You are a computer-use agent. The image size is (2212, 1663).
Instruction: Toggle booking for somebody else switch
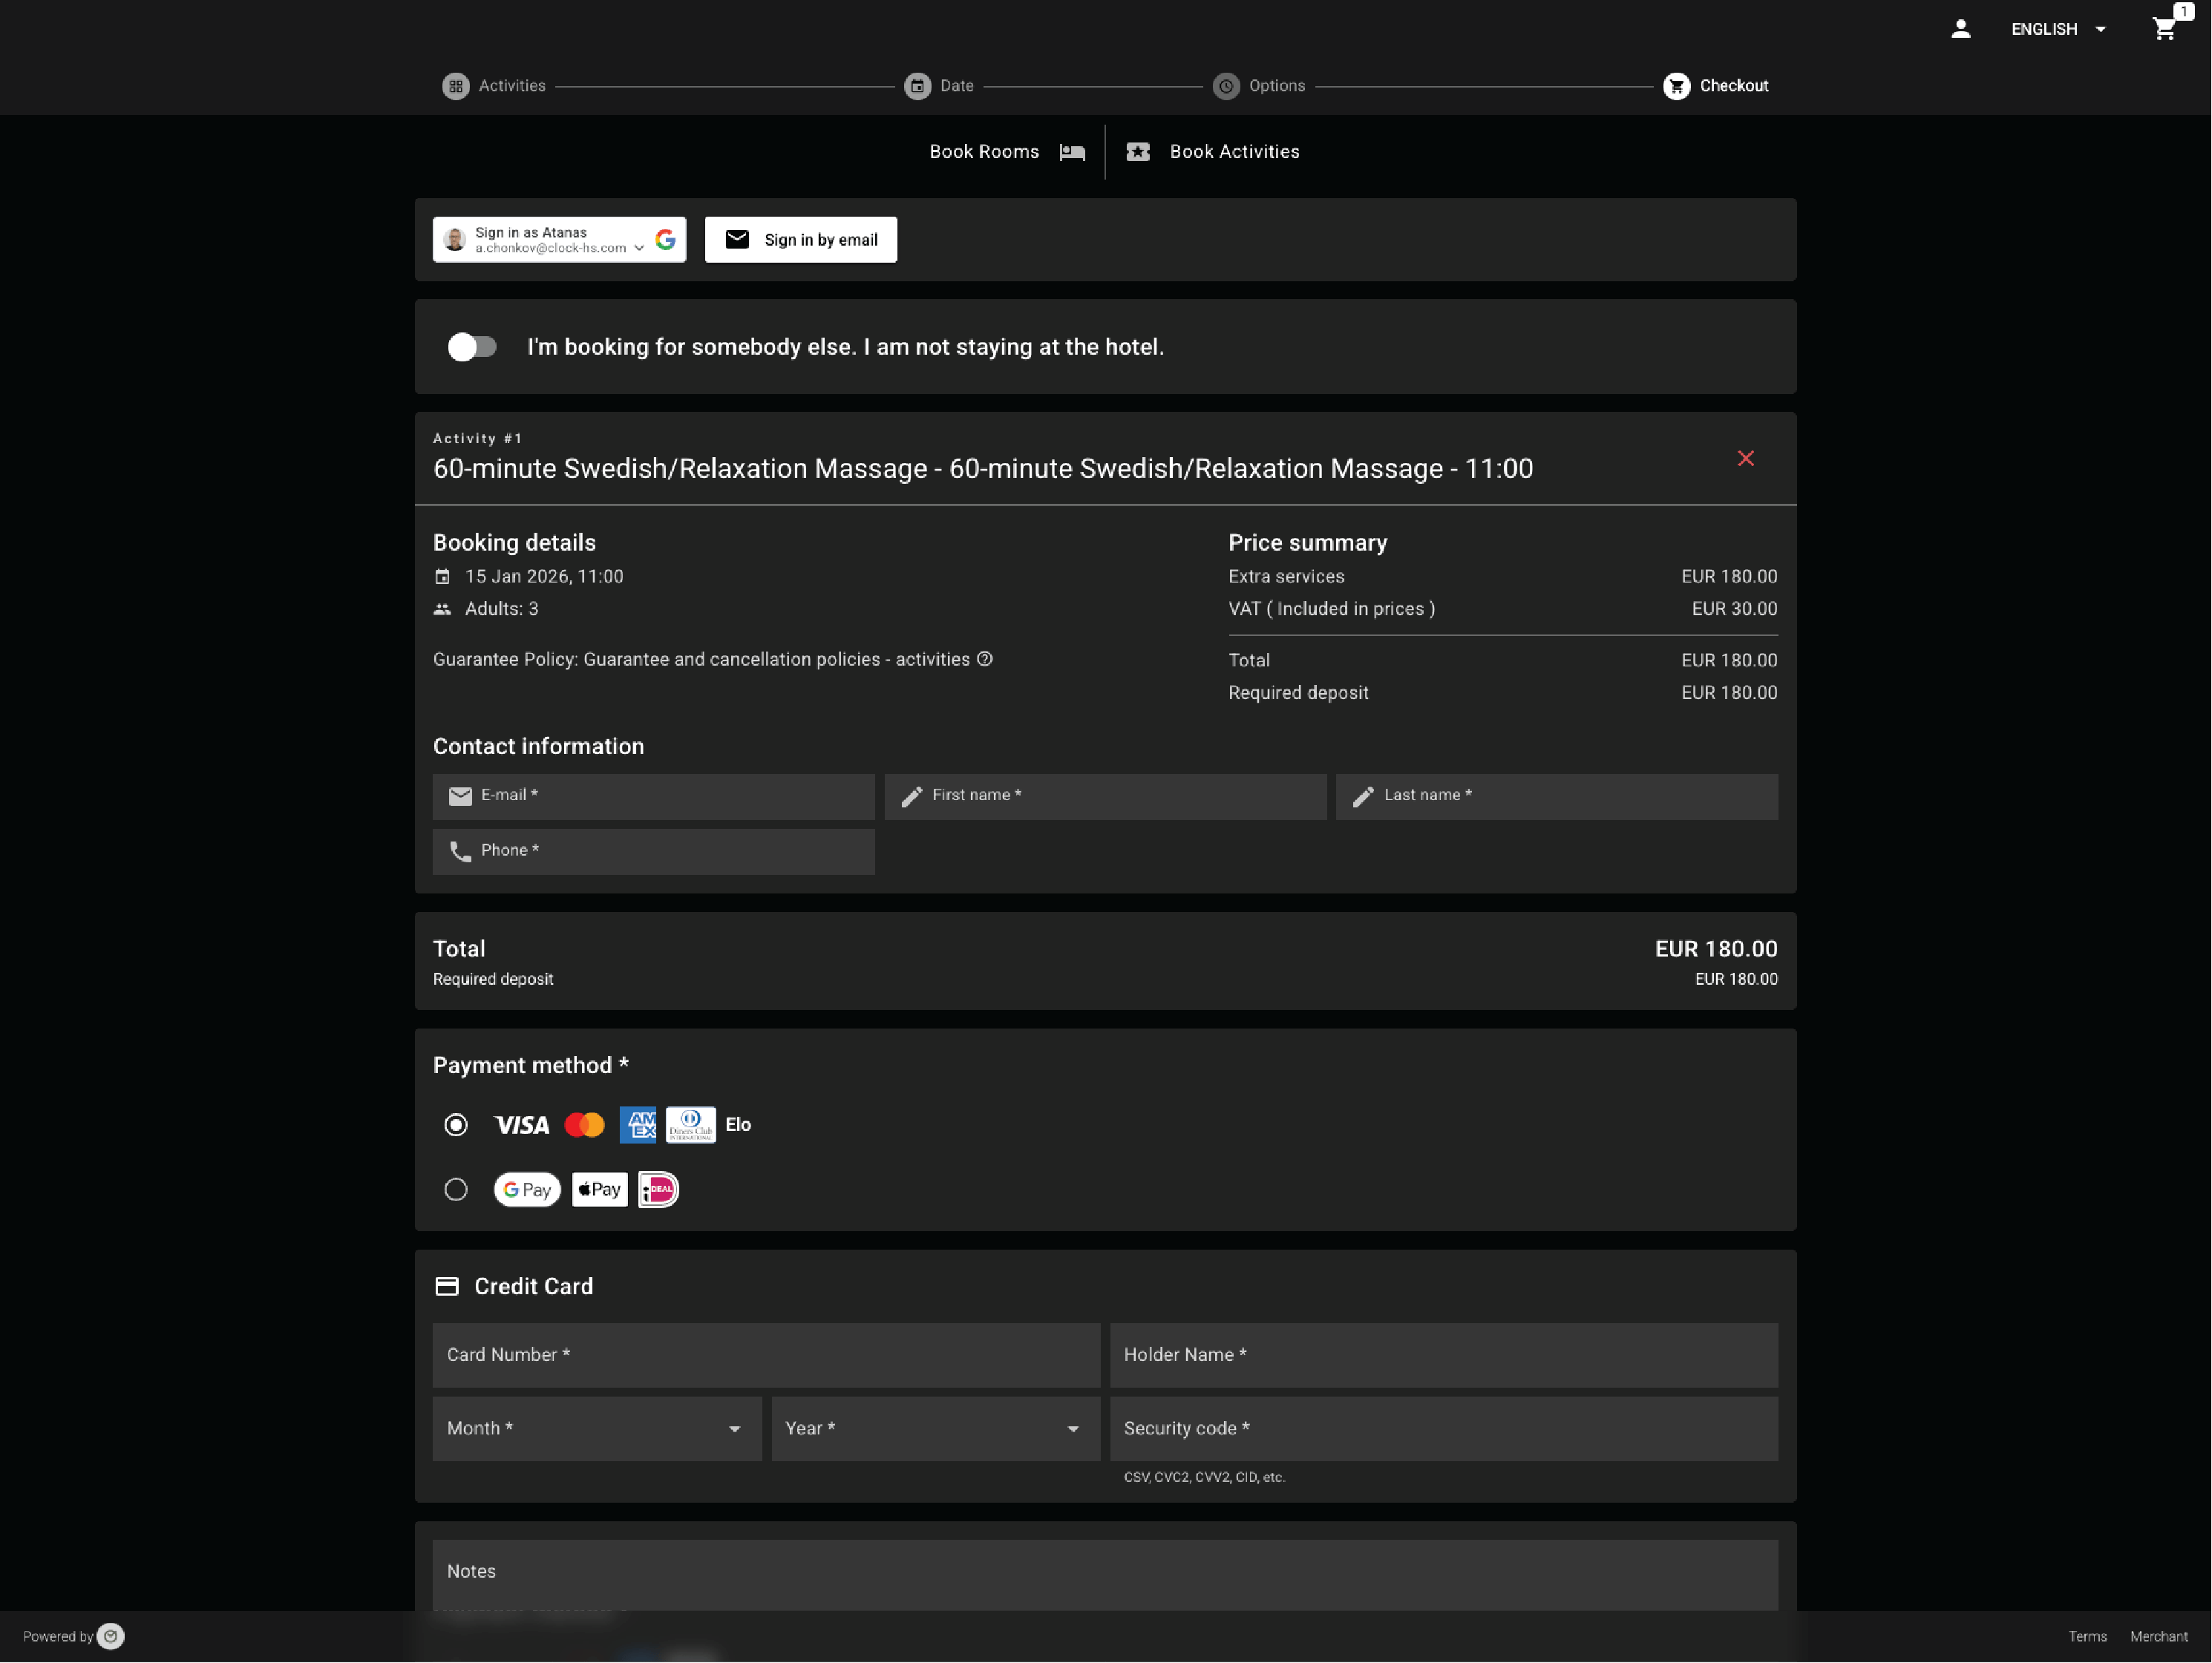tap(472, 347)
